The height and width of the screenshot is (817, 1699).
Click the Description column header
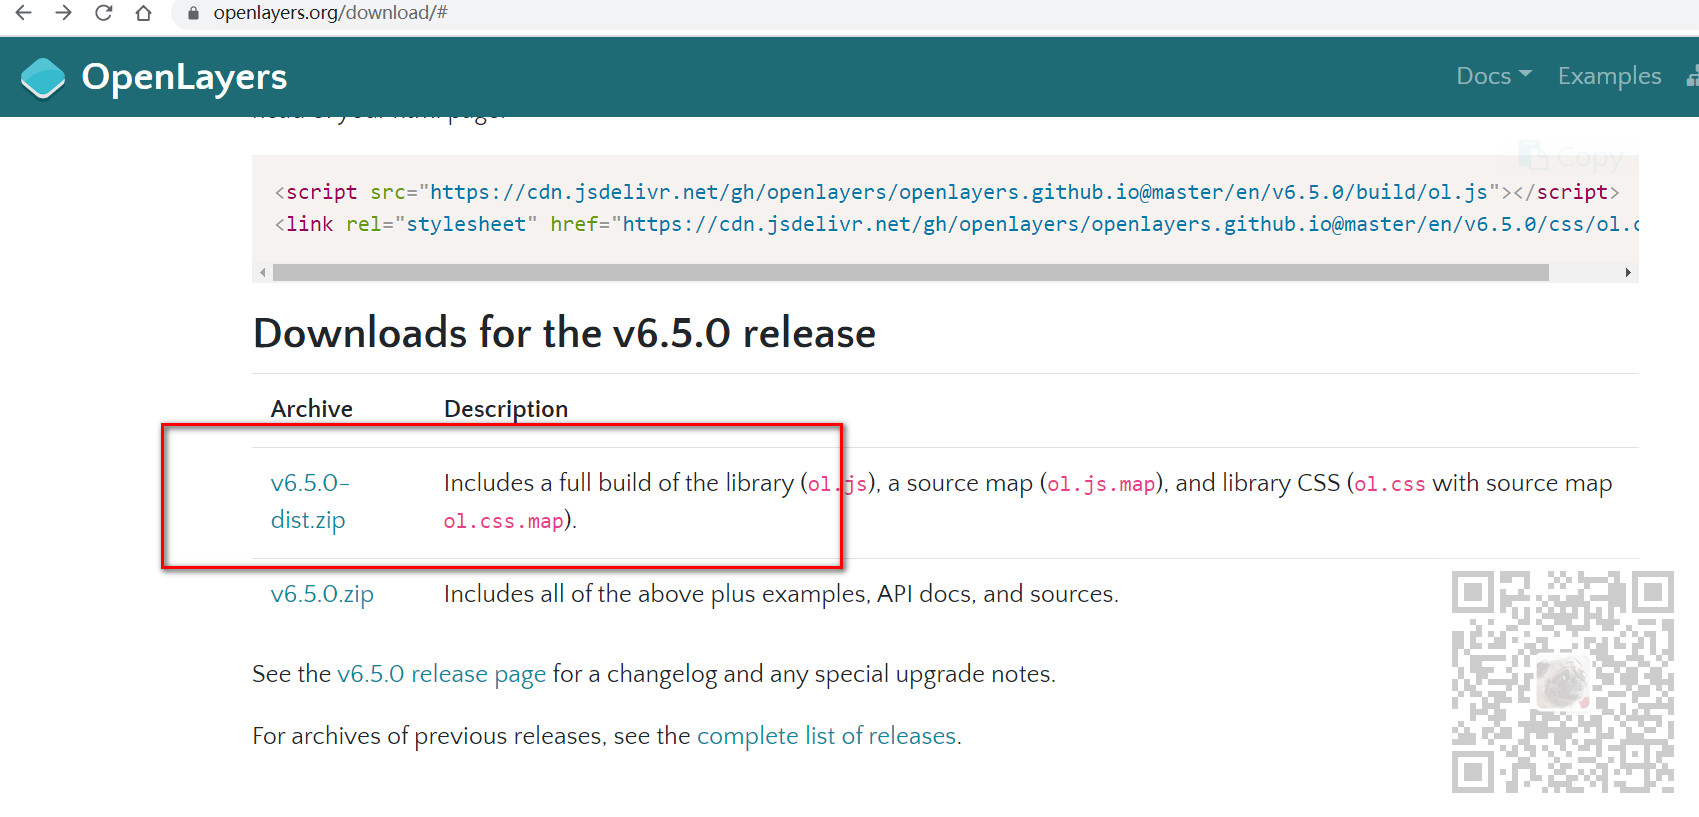[x=506, y=409]
